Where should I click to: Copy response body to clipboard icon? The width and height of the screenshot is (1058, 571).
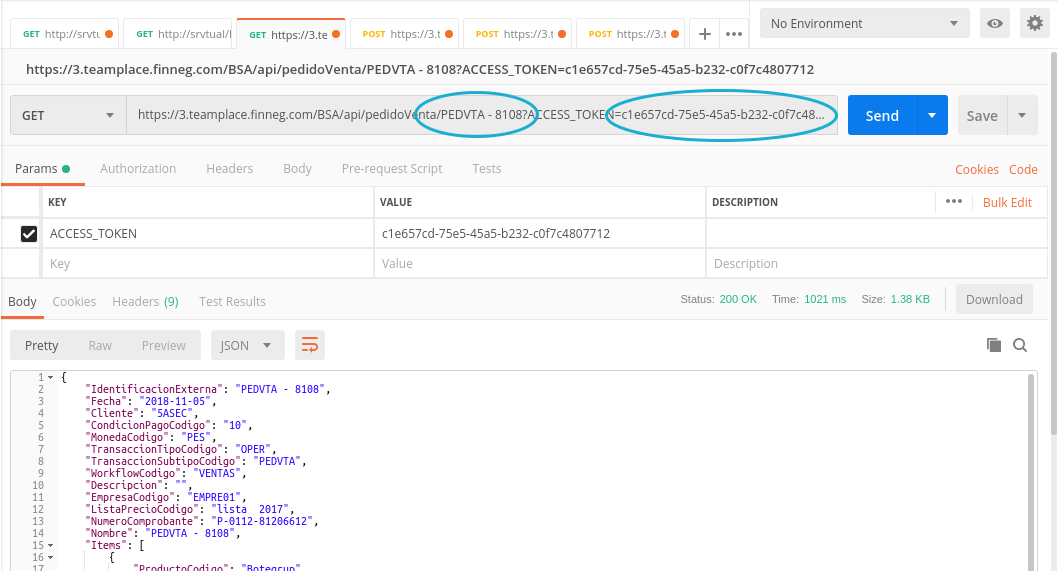[x=993, y=345]
